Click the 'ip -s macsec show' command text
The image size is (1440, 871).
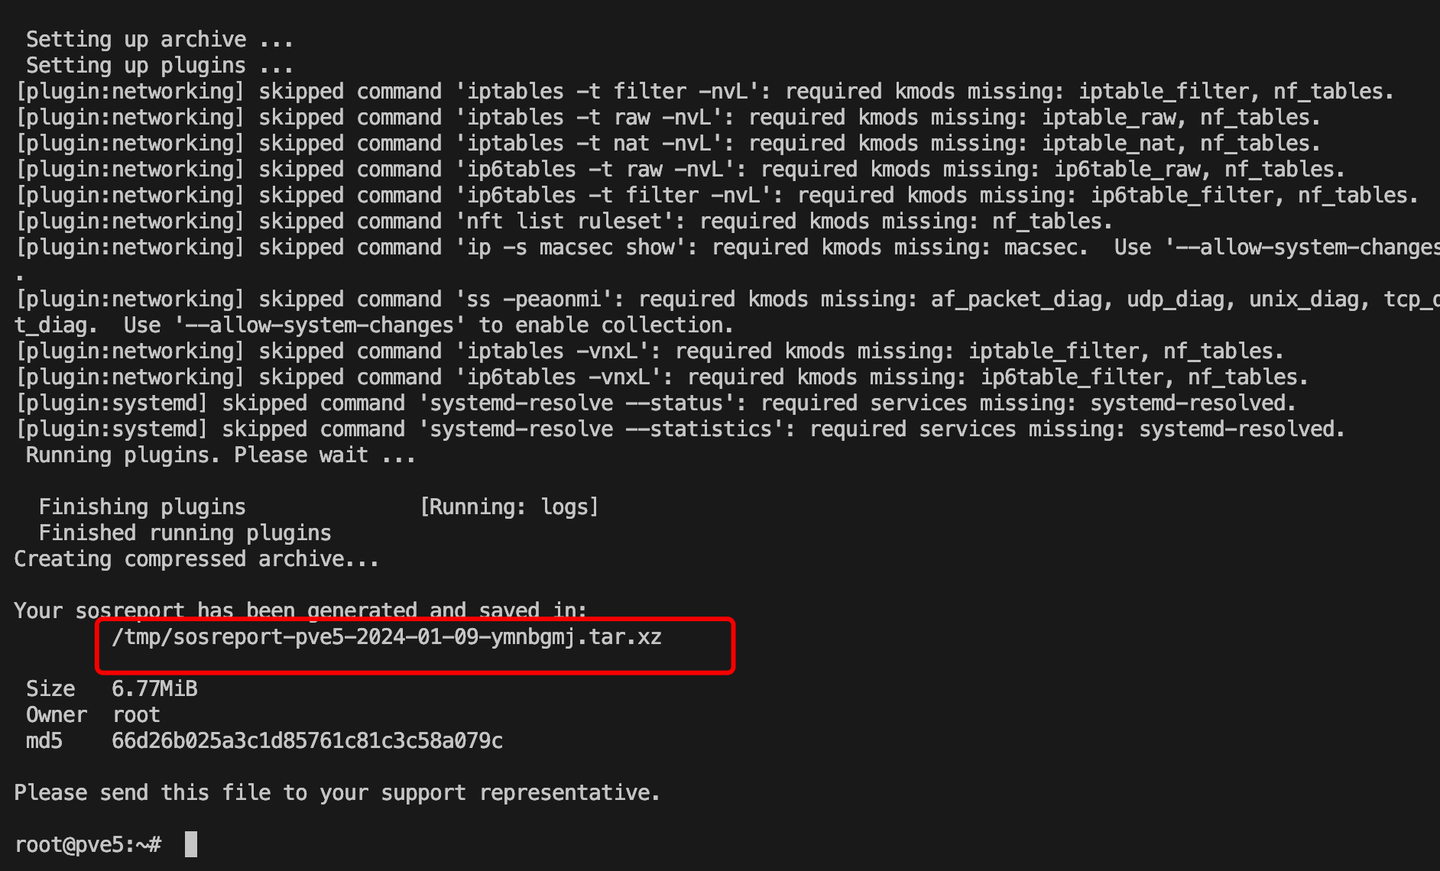[x=577, y=247]
